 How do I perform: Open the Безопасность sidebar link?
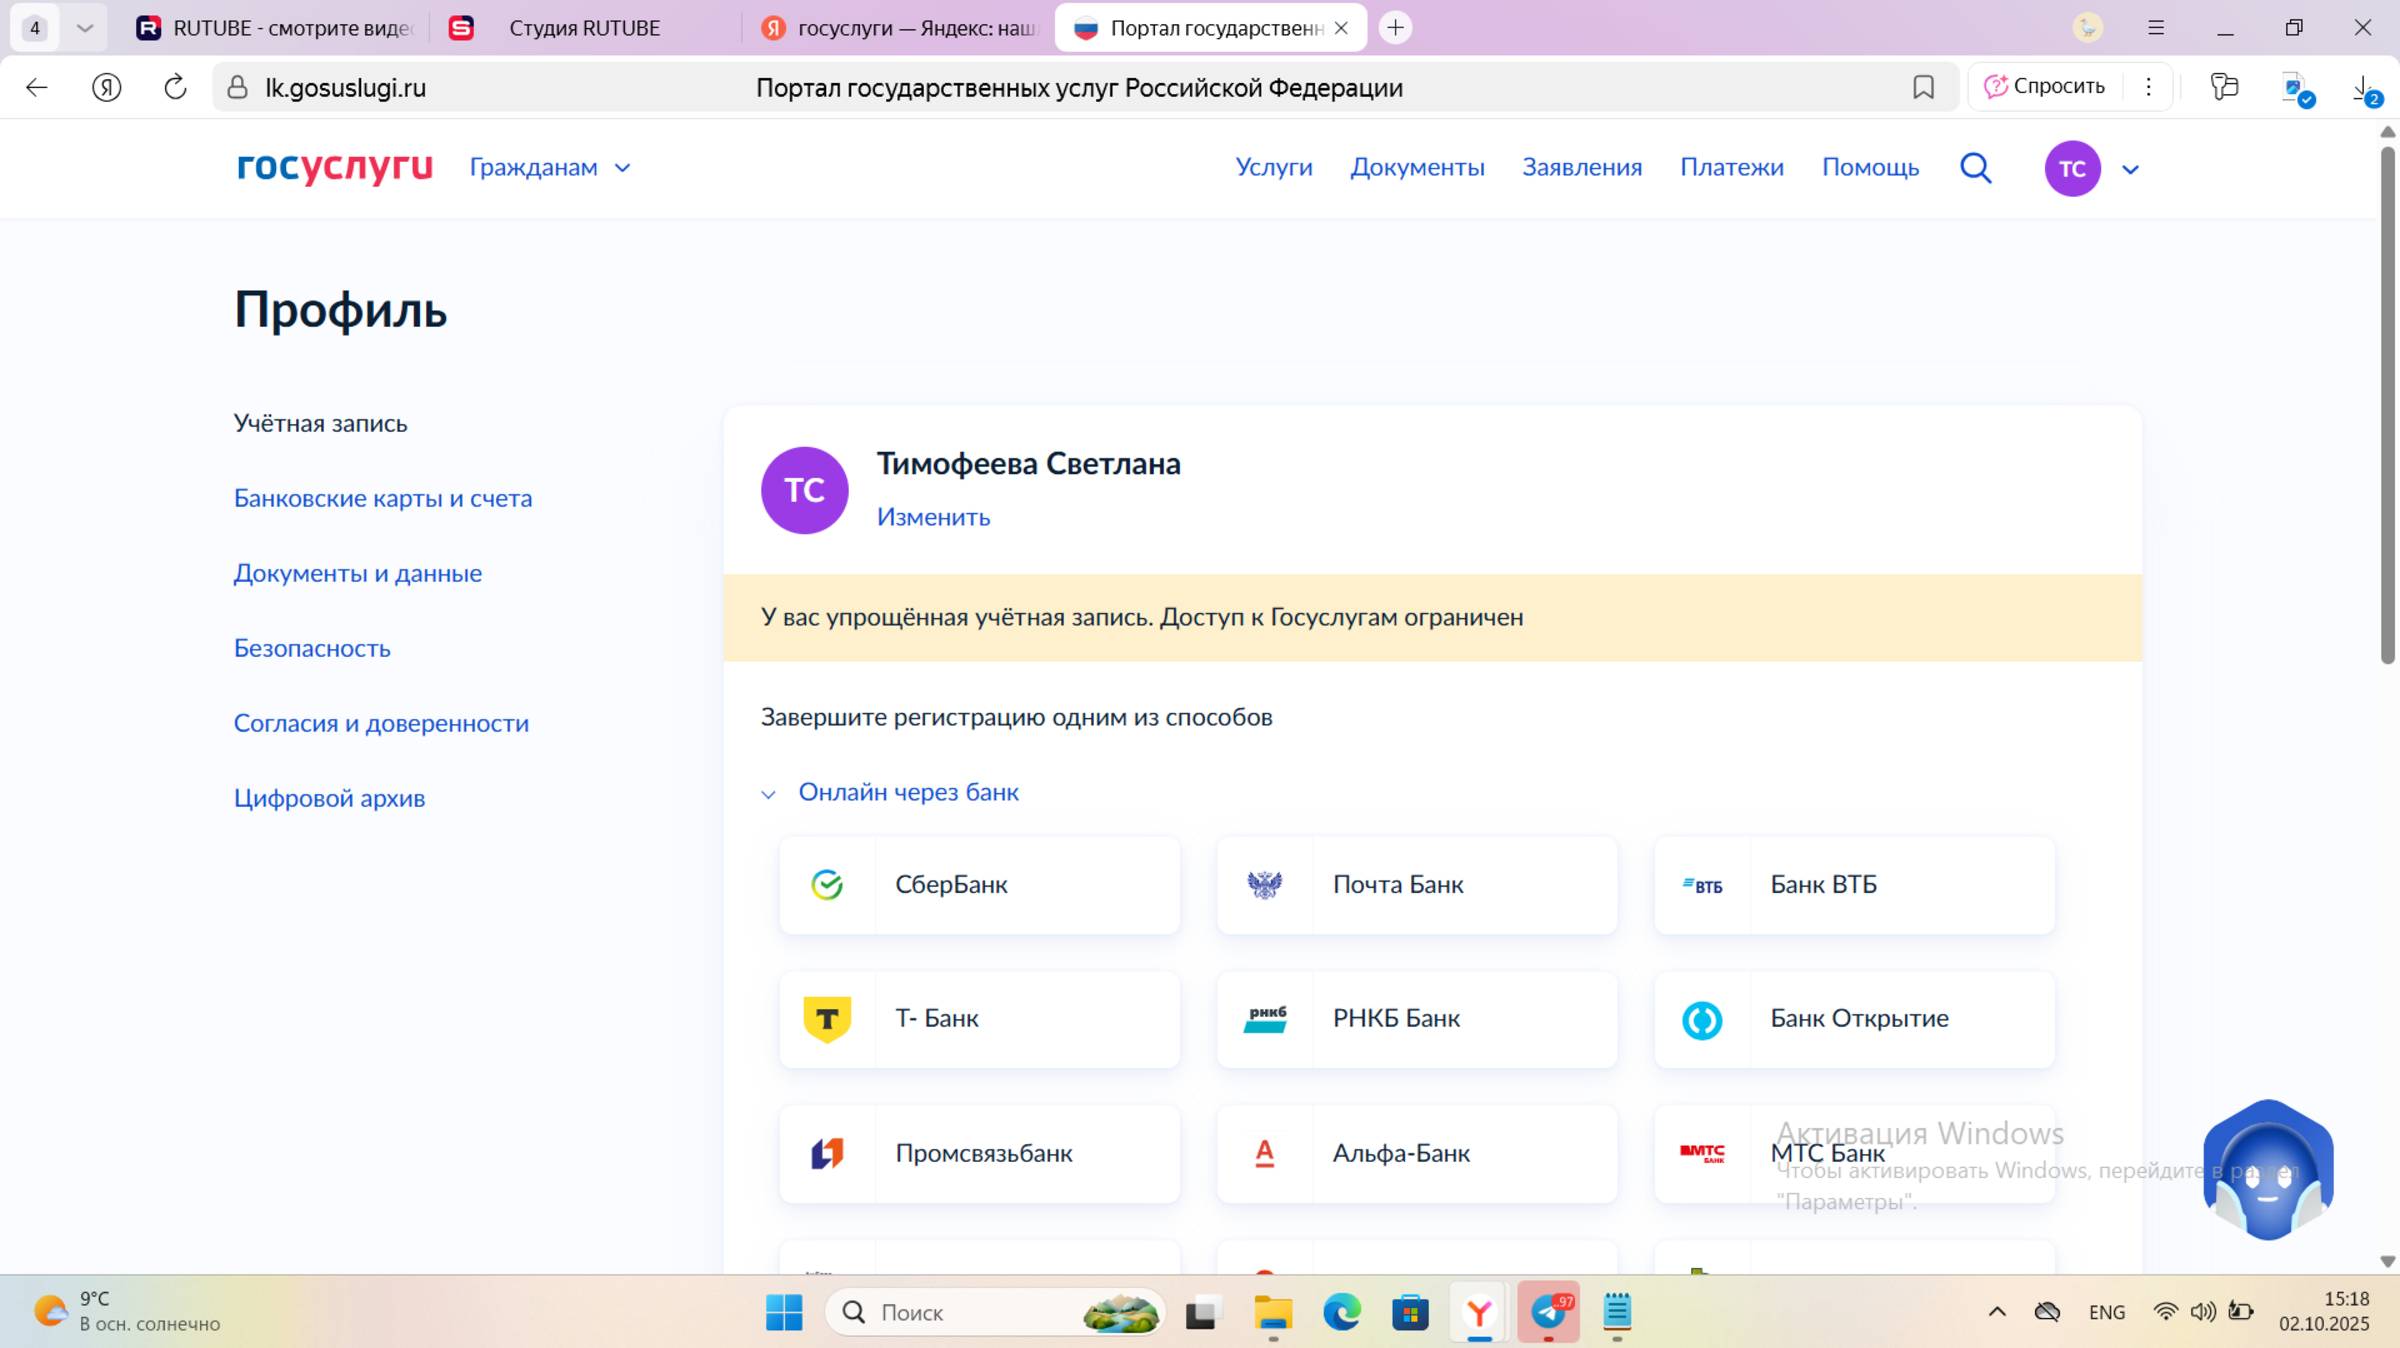(x=312, y=649)
